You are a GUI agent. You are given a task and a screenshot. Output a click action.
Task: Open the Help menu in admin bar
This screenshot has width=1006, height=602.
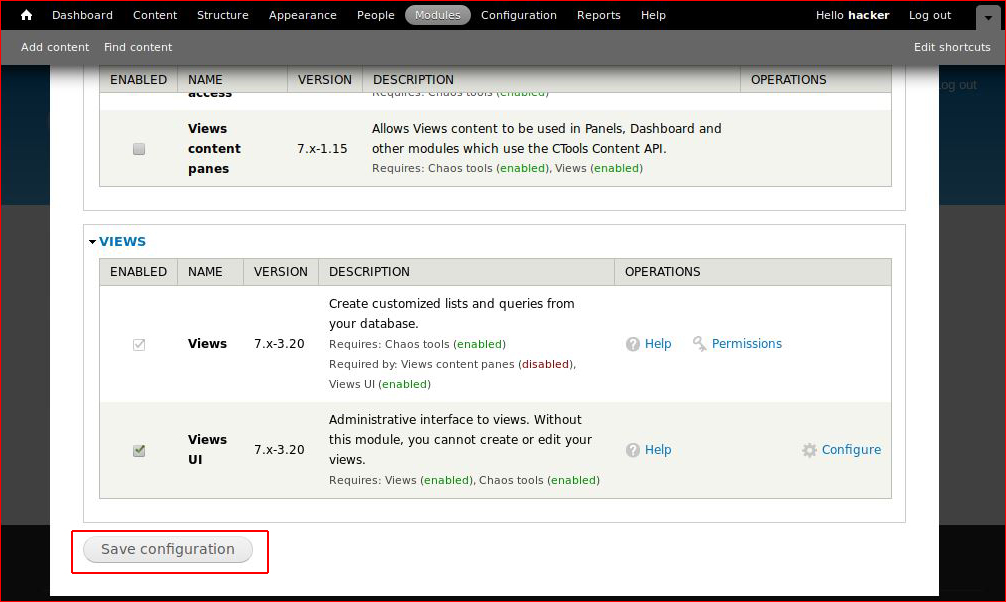point(653,15)
